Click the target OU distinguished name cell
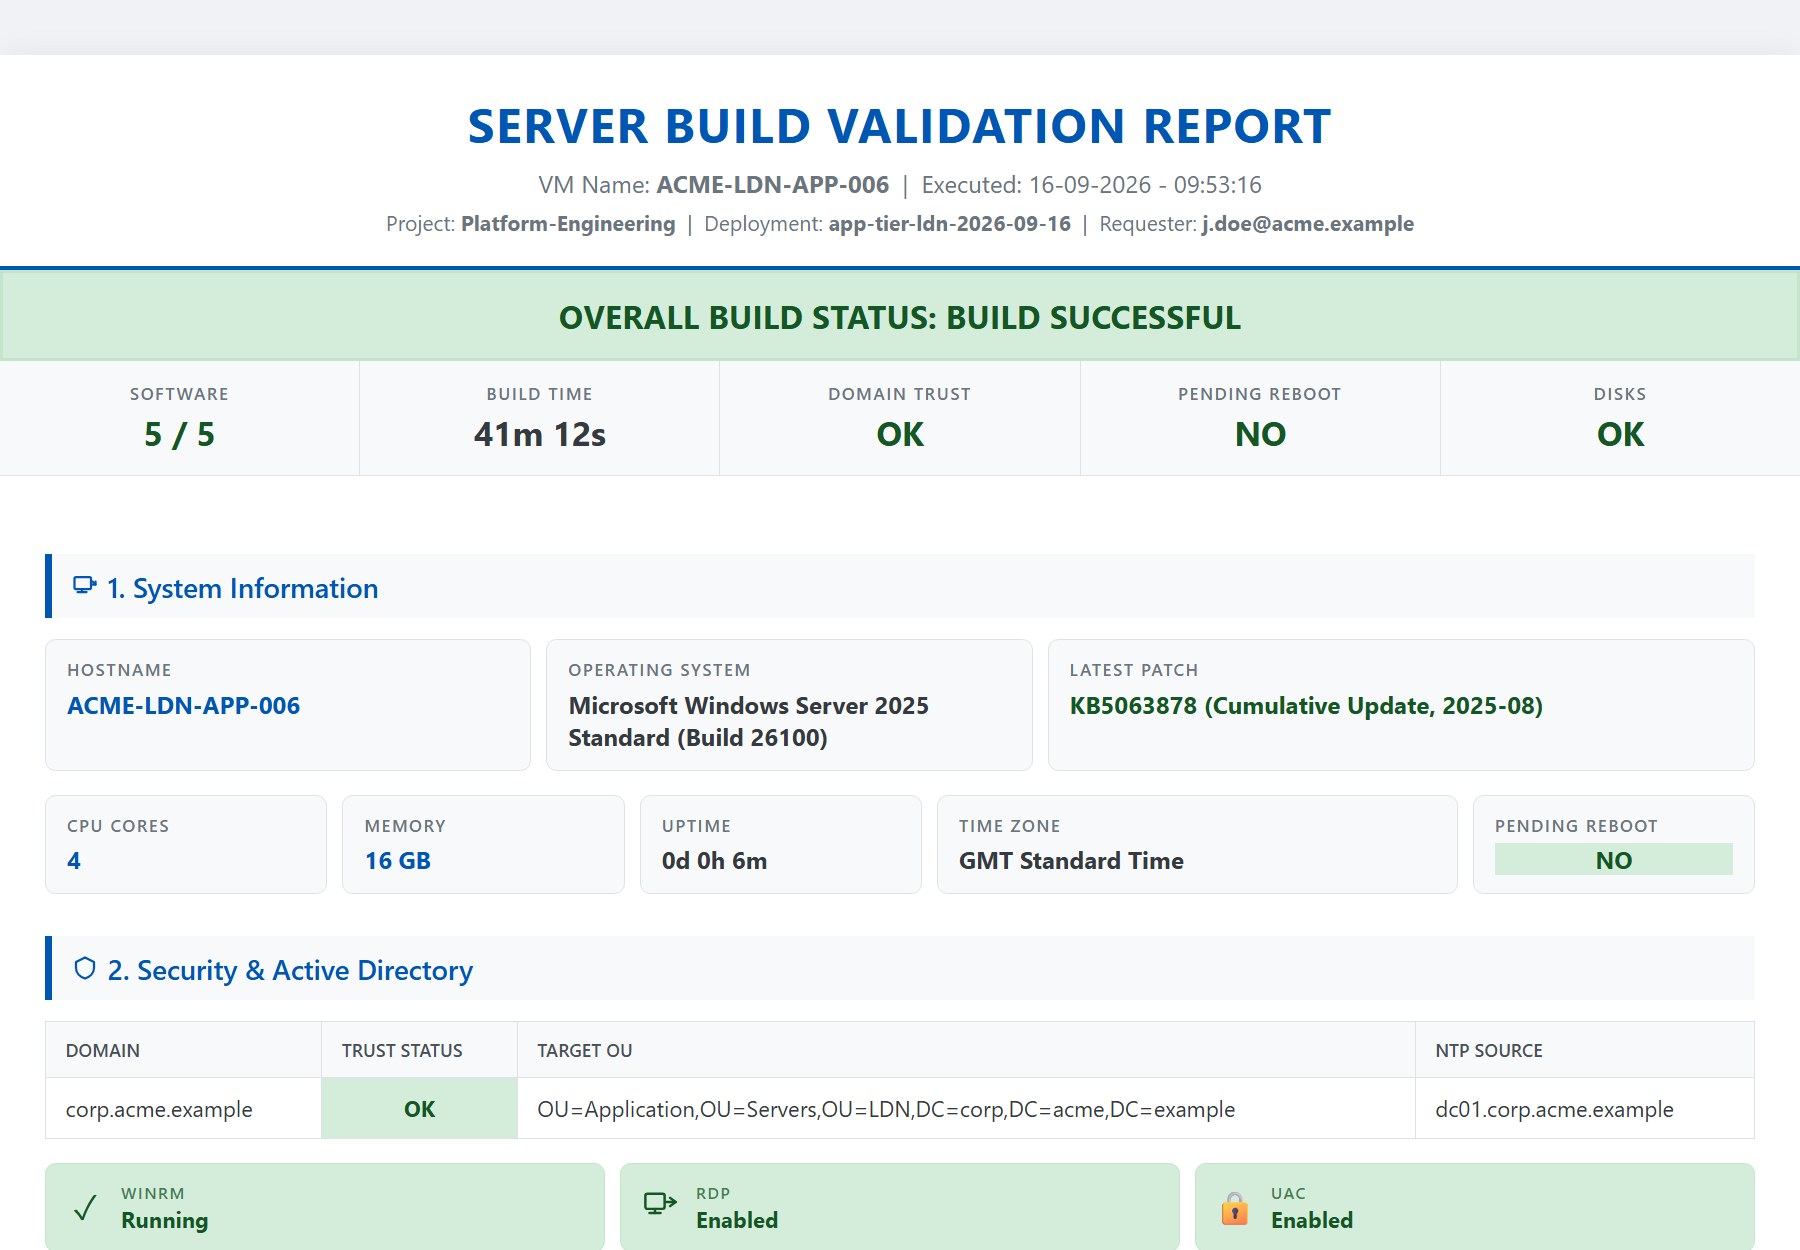Viewport: 1800px width, 1250px height. click(966, 1109)
